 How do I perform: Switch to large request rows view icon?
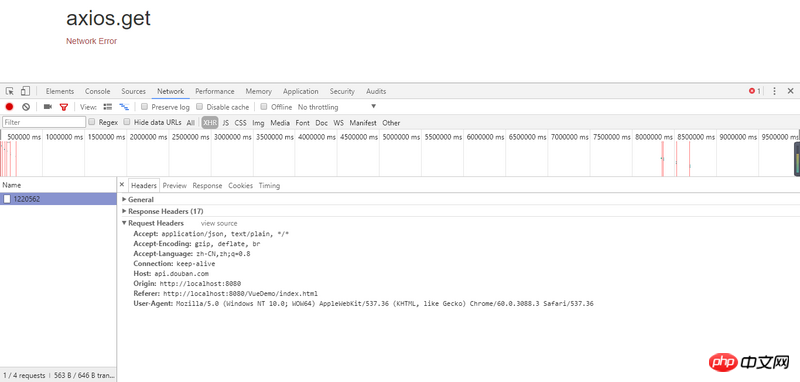(x=108, y=107)
